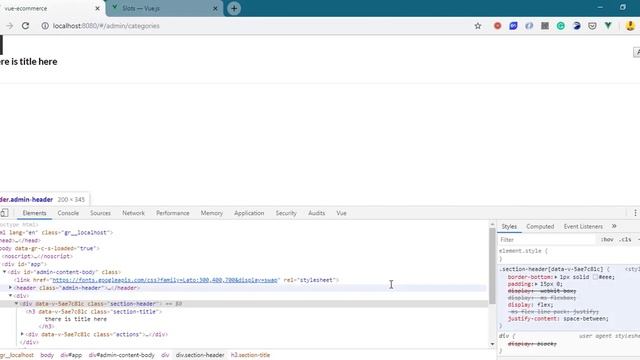640x360 pixels.
Task: Collapse the admin-content-body div node
Action: 4,272
